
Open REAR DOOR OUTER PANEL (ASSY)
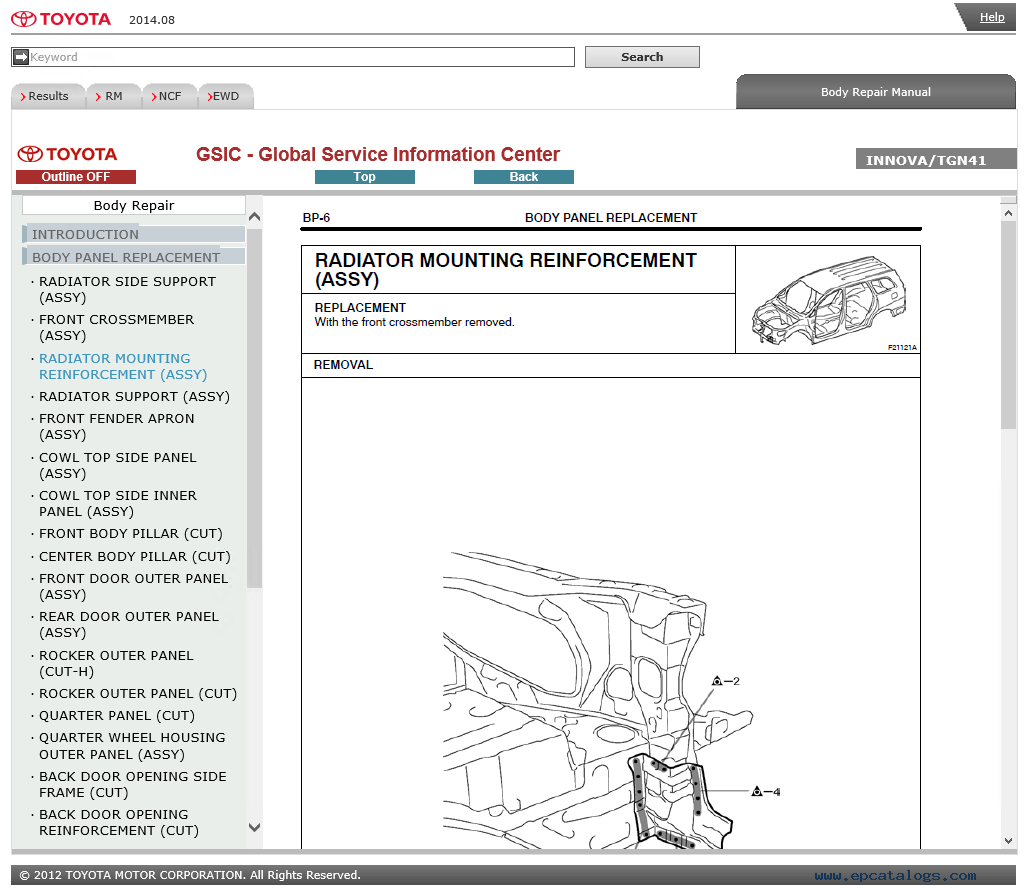point(129,624)
